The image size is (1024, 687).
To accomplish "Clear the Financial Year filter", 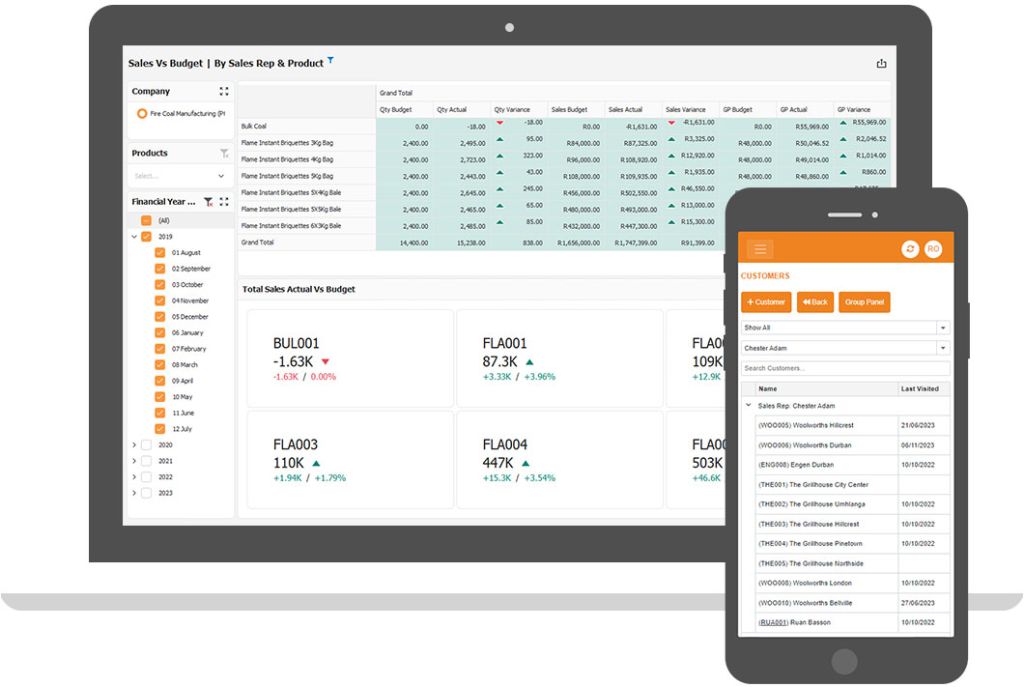I will 208,202.
